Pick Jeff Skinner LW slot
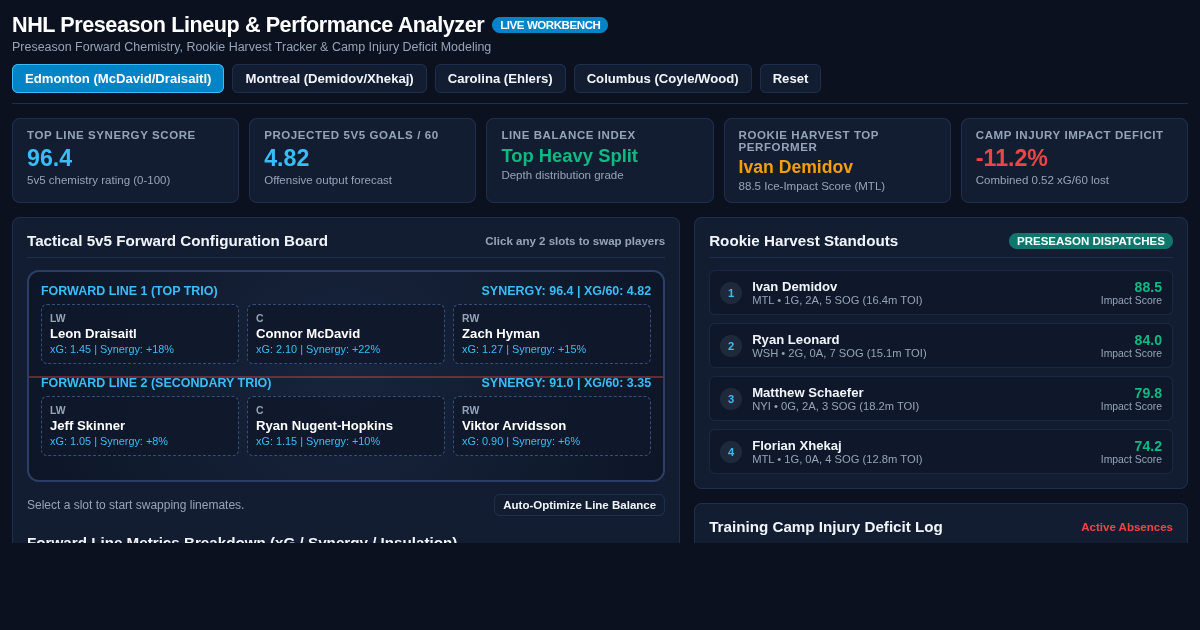Viewport: 1200px width, 630px height. point(140,426)
